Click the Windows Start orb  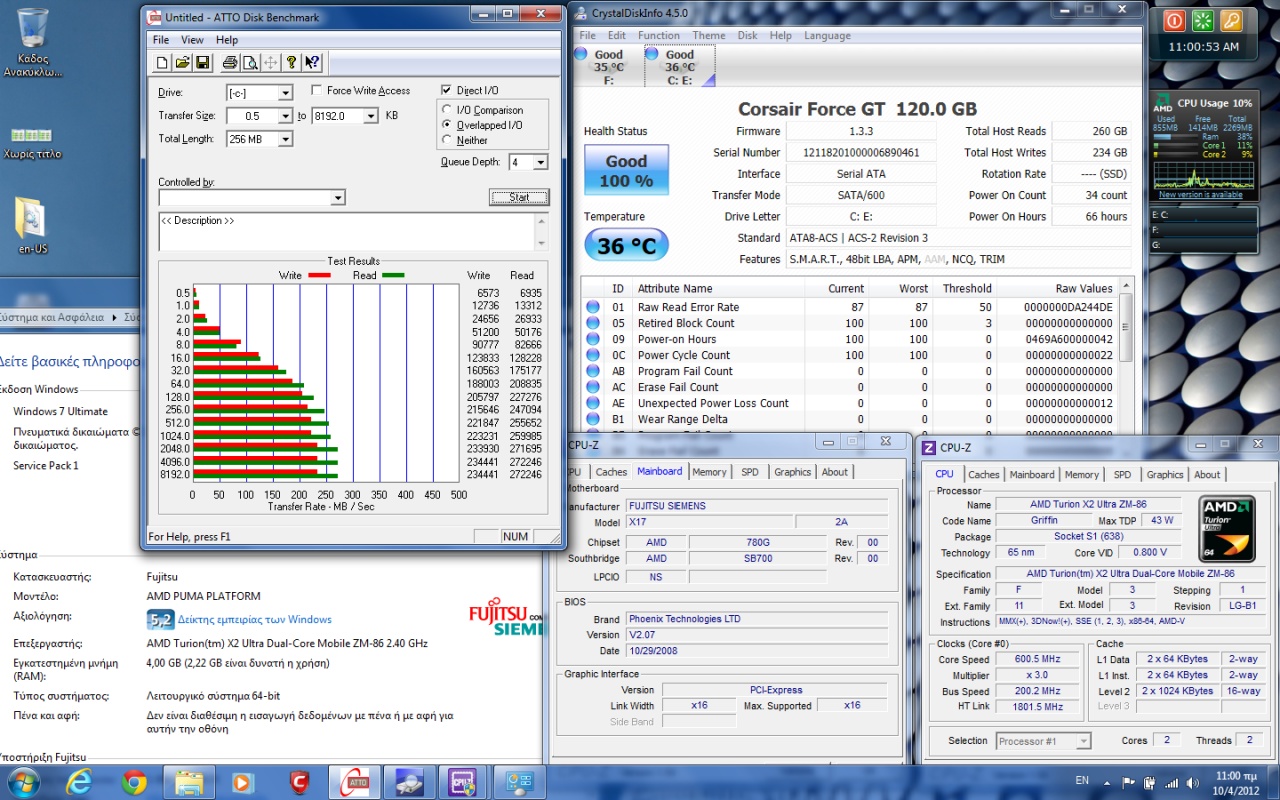23,781
